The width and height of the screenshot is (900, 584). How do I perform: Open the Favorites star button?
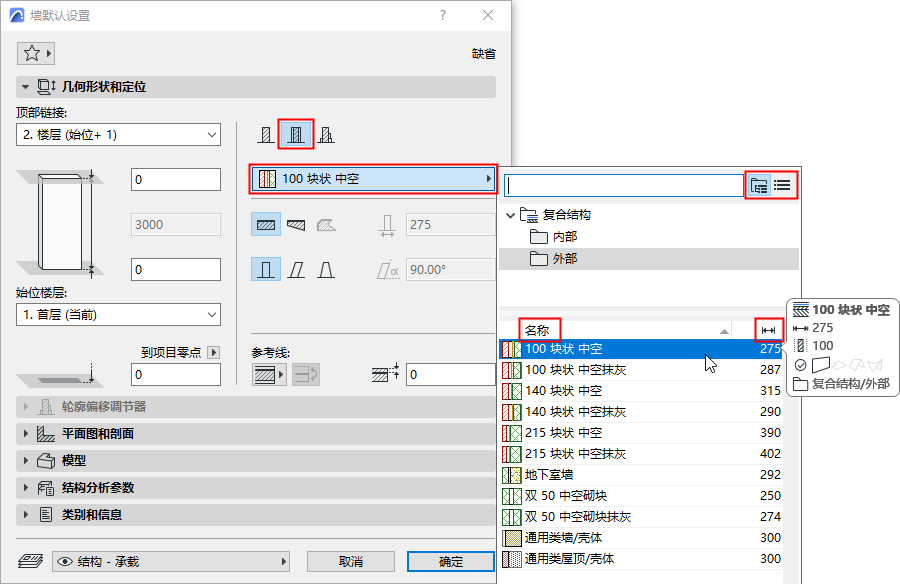click(36, 53)
